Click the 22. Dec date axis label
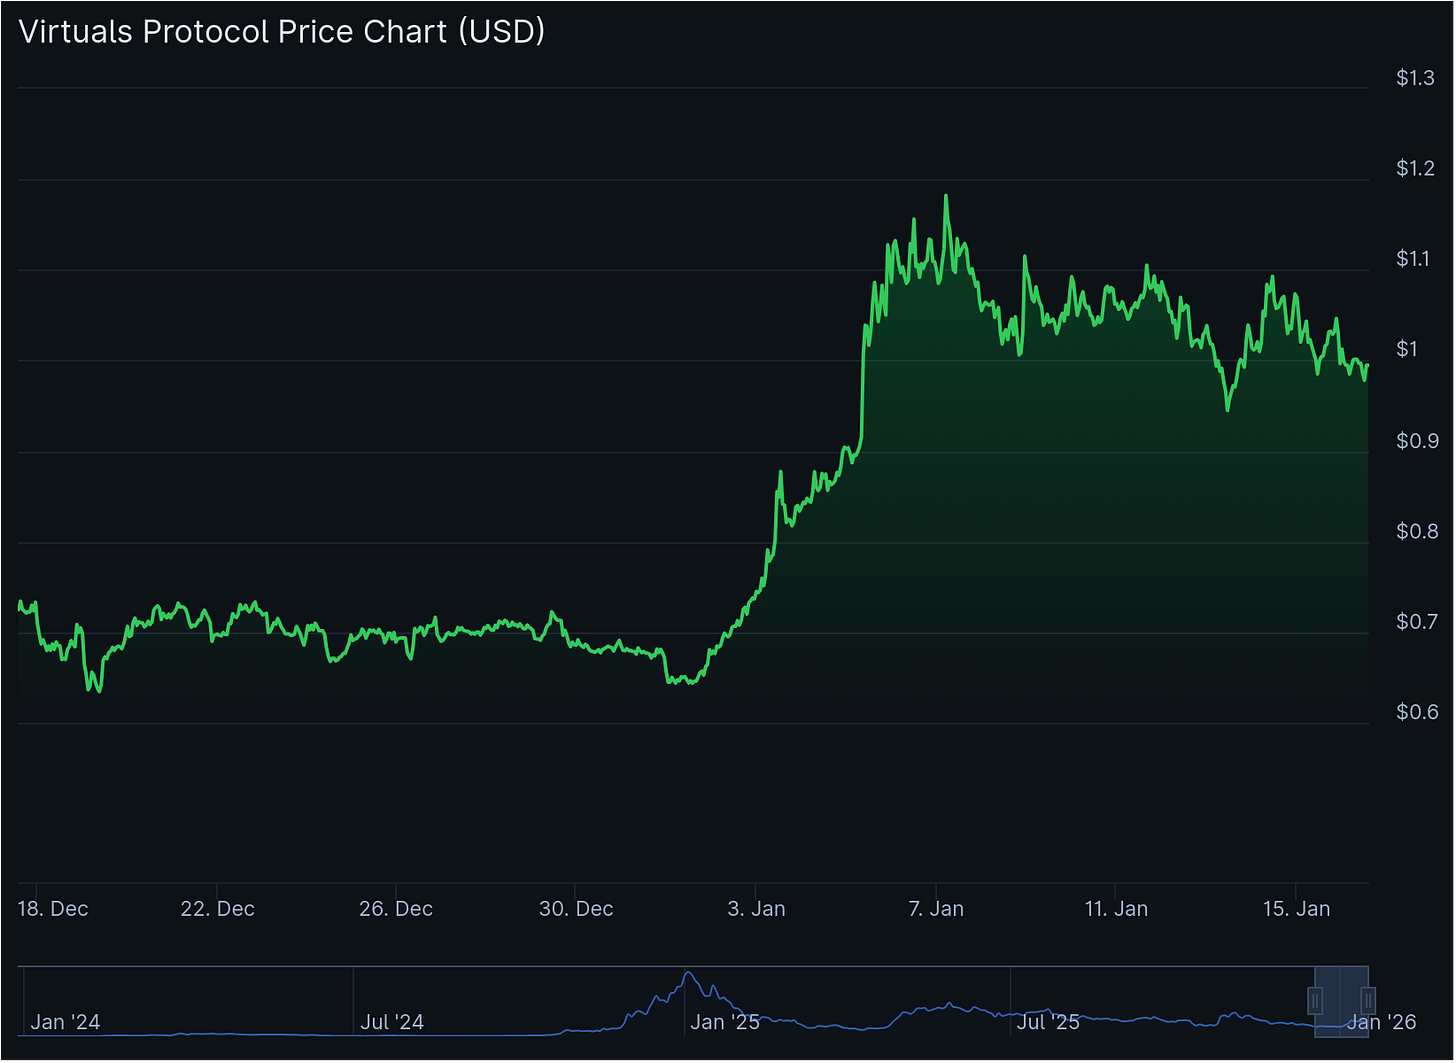 coord(218,909)
